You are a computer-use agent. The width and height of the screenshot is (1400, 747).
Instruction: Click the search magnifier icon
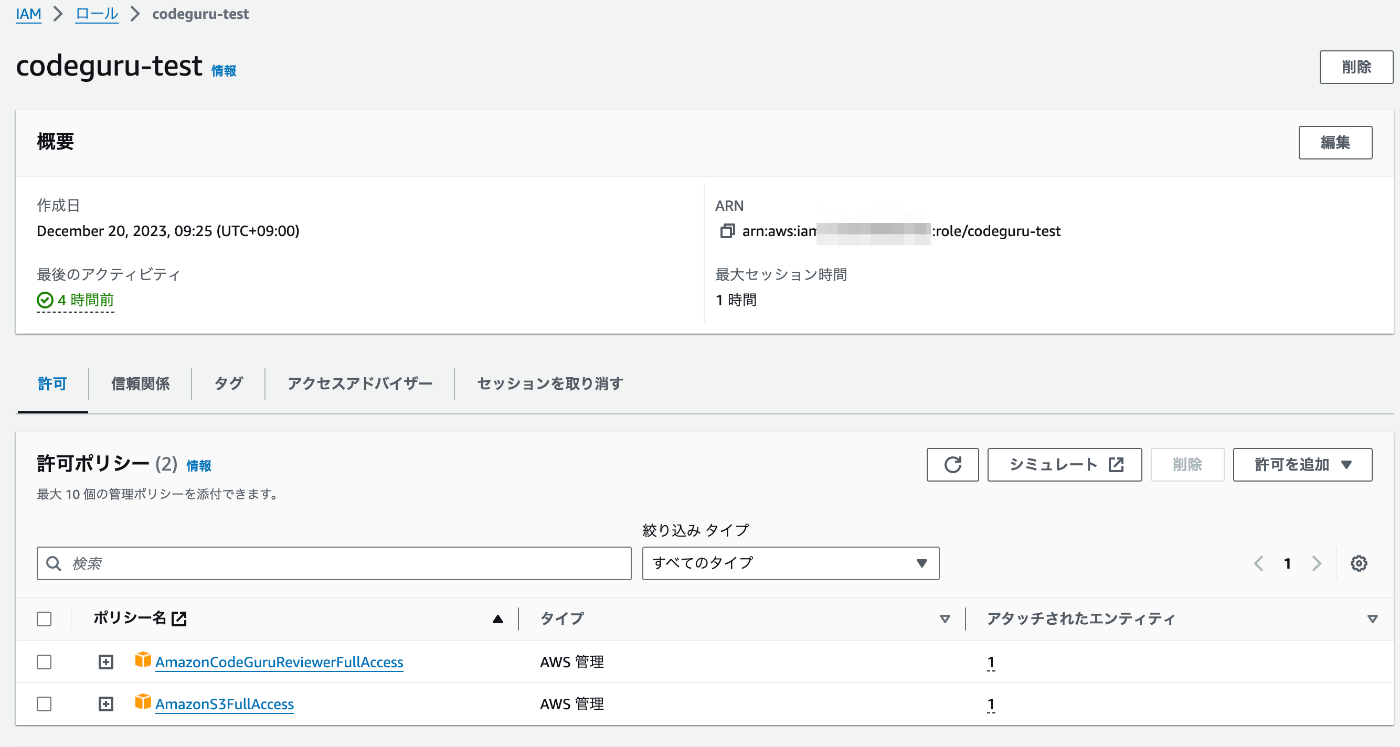pos(54,564)
